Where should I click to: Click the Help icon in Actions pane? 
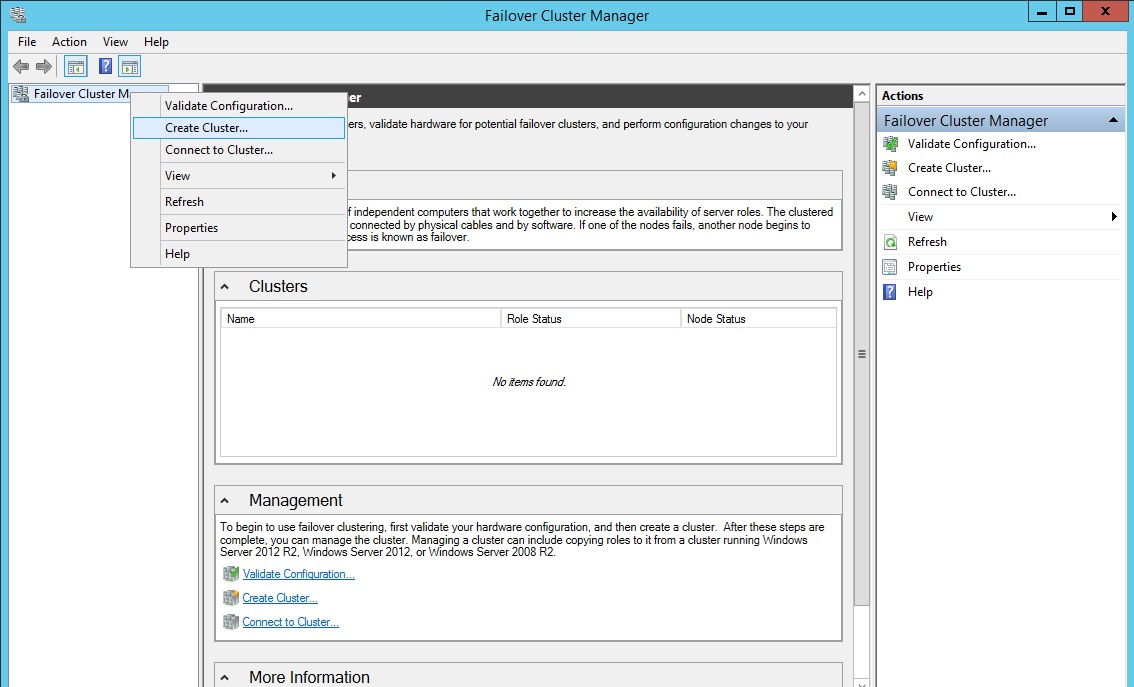tap(890, 292)
